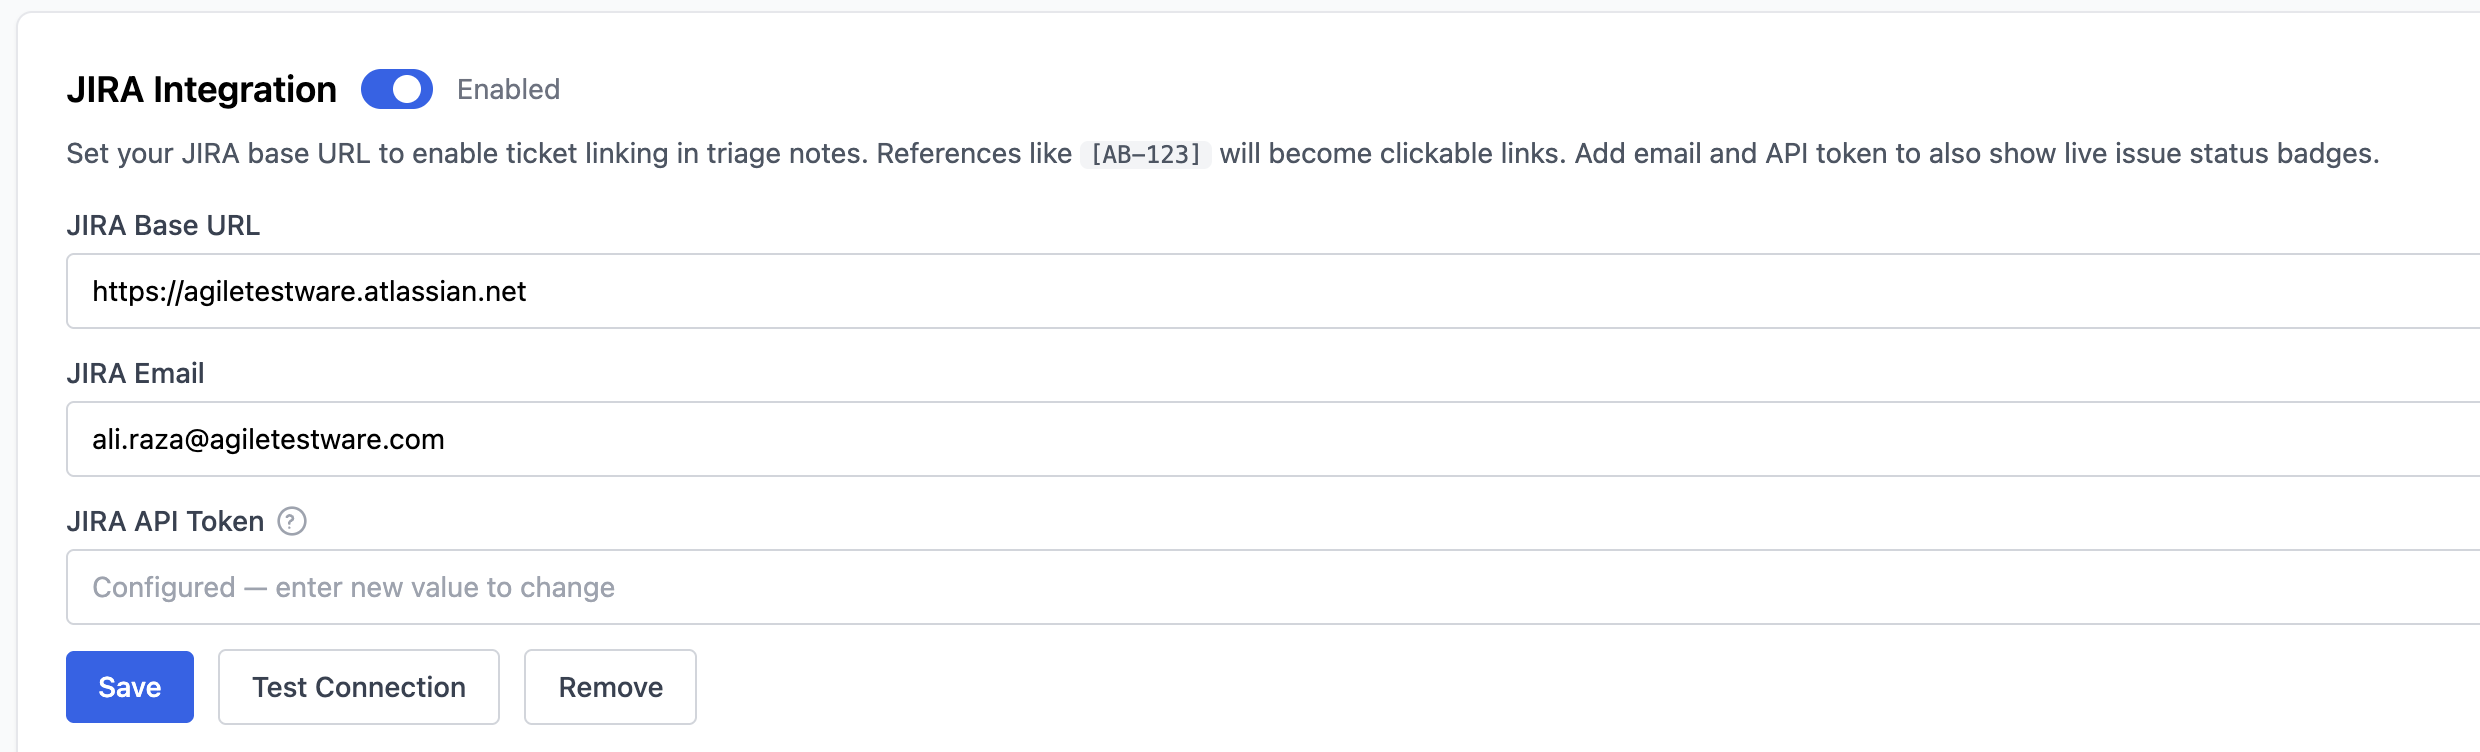Disable the JIRA Integration toggle switch

(396, 89)
